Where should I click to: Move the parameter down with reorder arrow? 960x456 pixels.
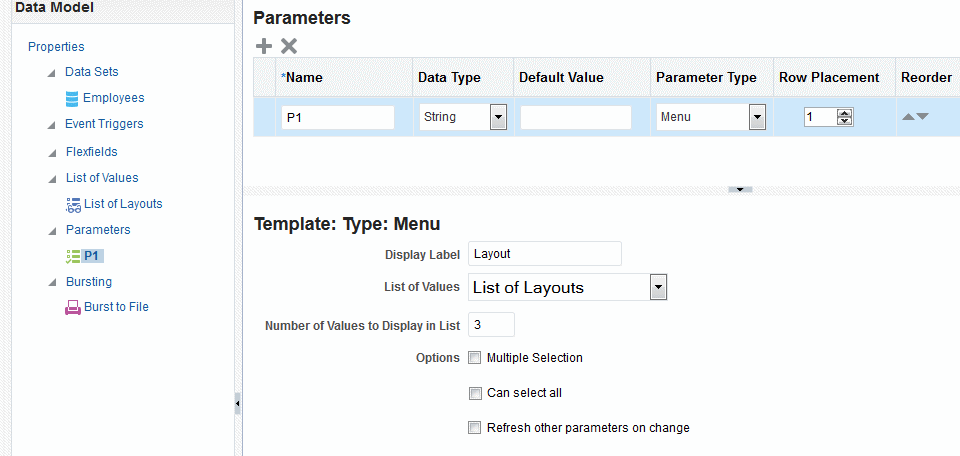click(x=922, y=117)
